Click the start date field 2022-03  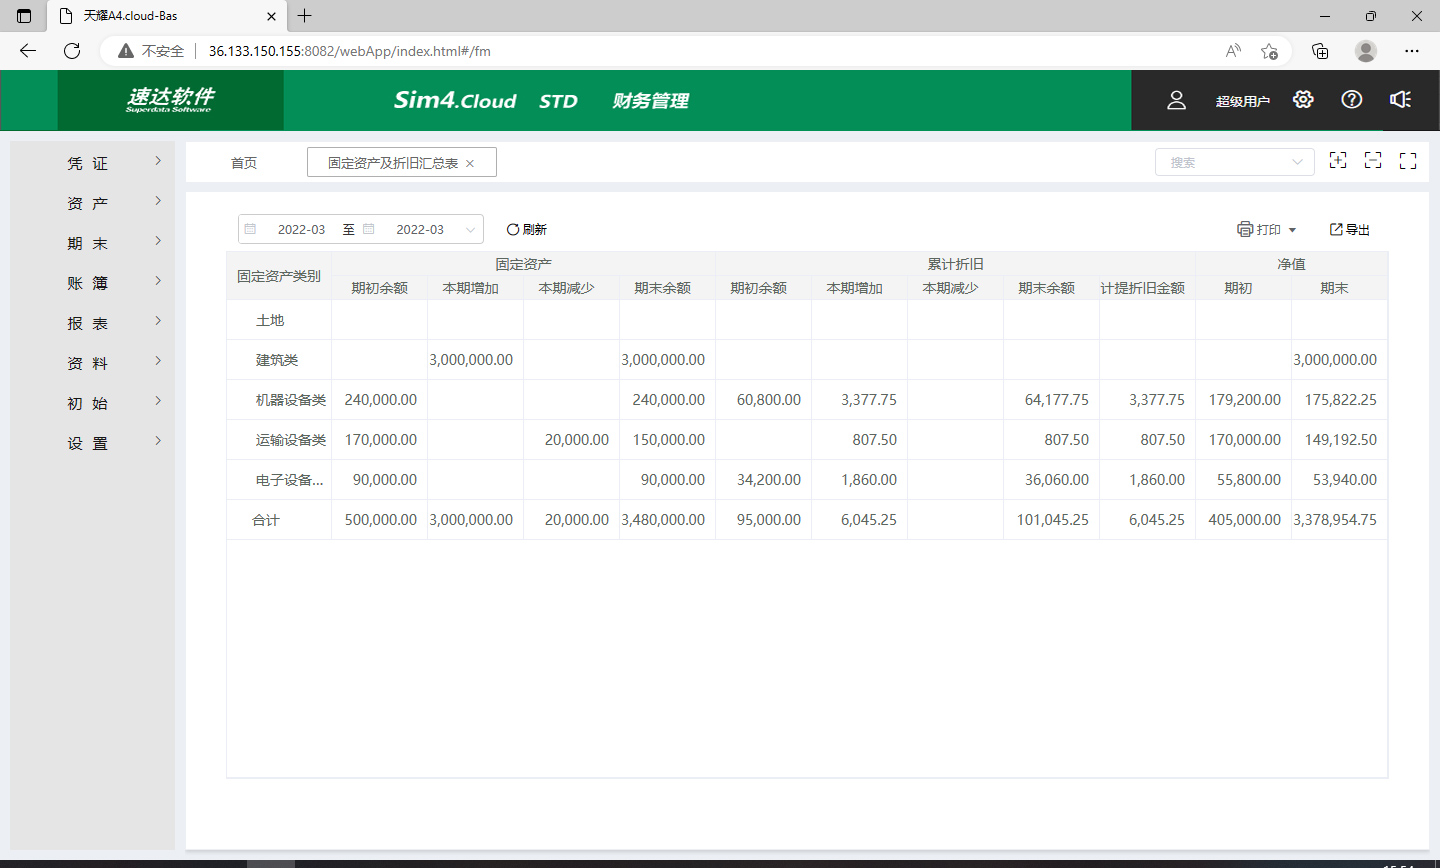[301, 230]
